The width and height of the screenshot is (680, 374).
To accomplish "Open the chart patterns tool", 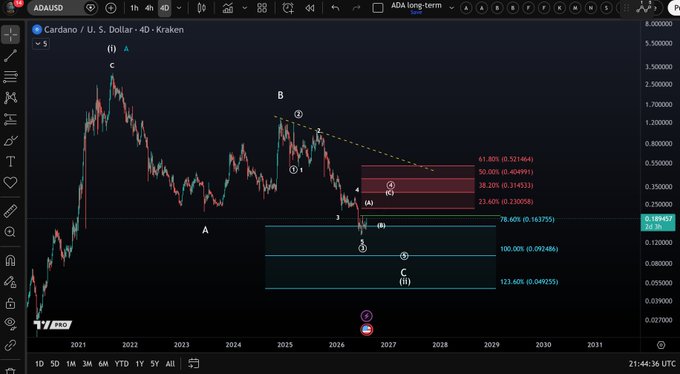I will (x=10, y=98).
